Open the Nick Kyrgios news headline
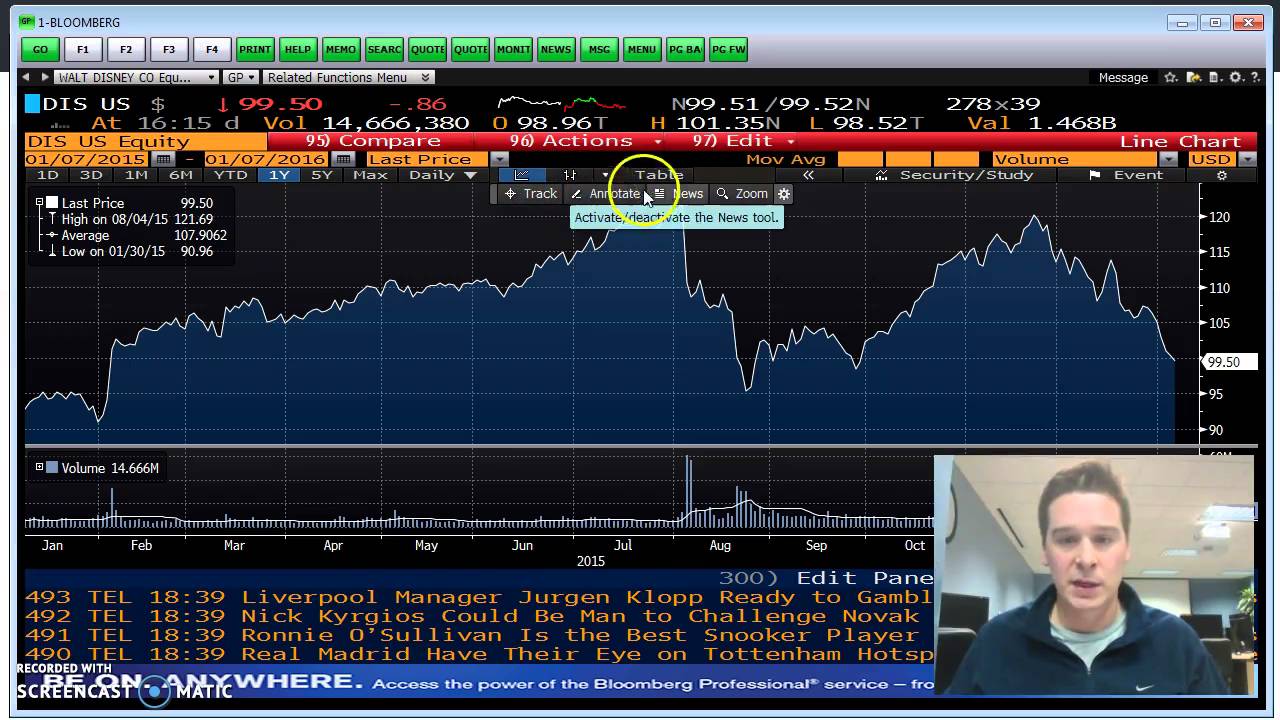Screen dimensions: 1280x720 [x=480, y=616]
